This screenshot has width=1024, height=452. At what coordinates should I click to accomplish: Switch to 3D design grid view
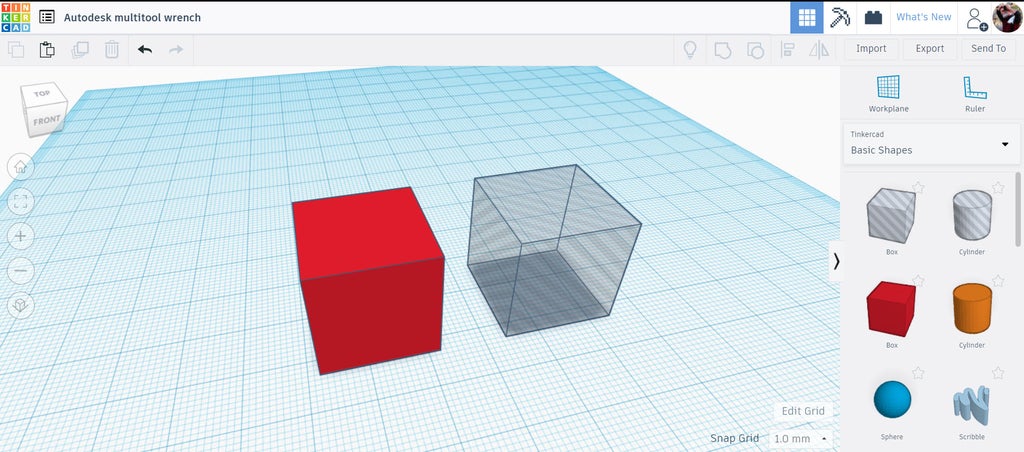(x=807, y=17)
